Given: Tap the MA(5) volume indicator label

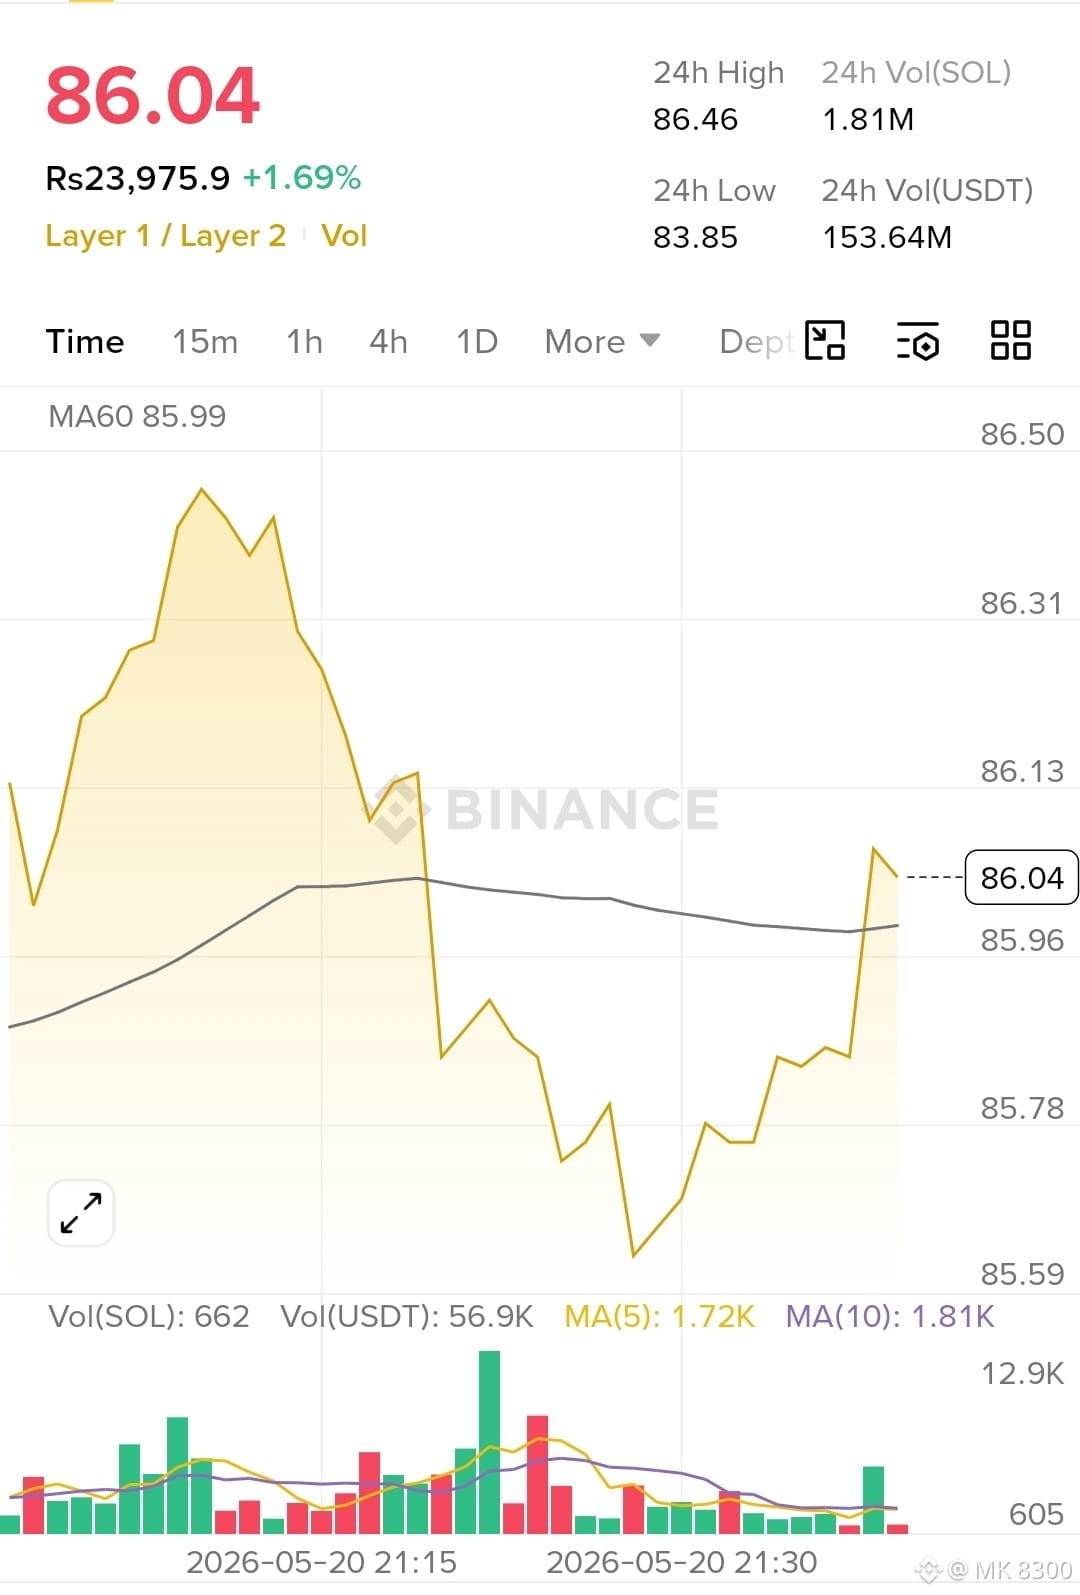Looking at the screenshot, I should [659, 1316].
